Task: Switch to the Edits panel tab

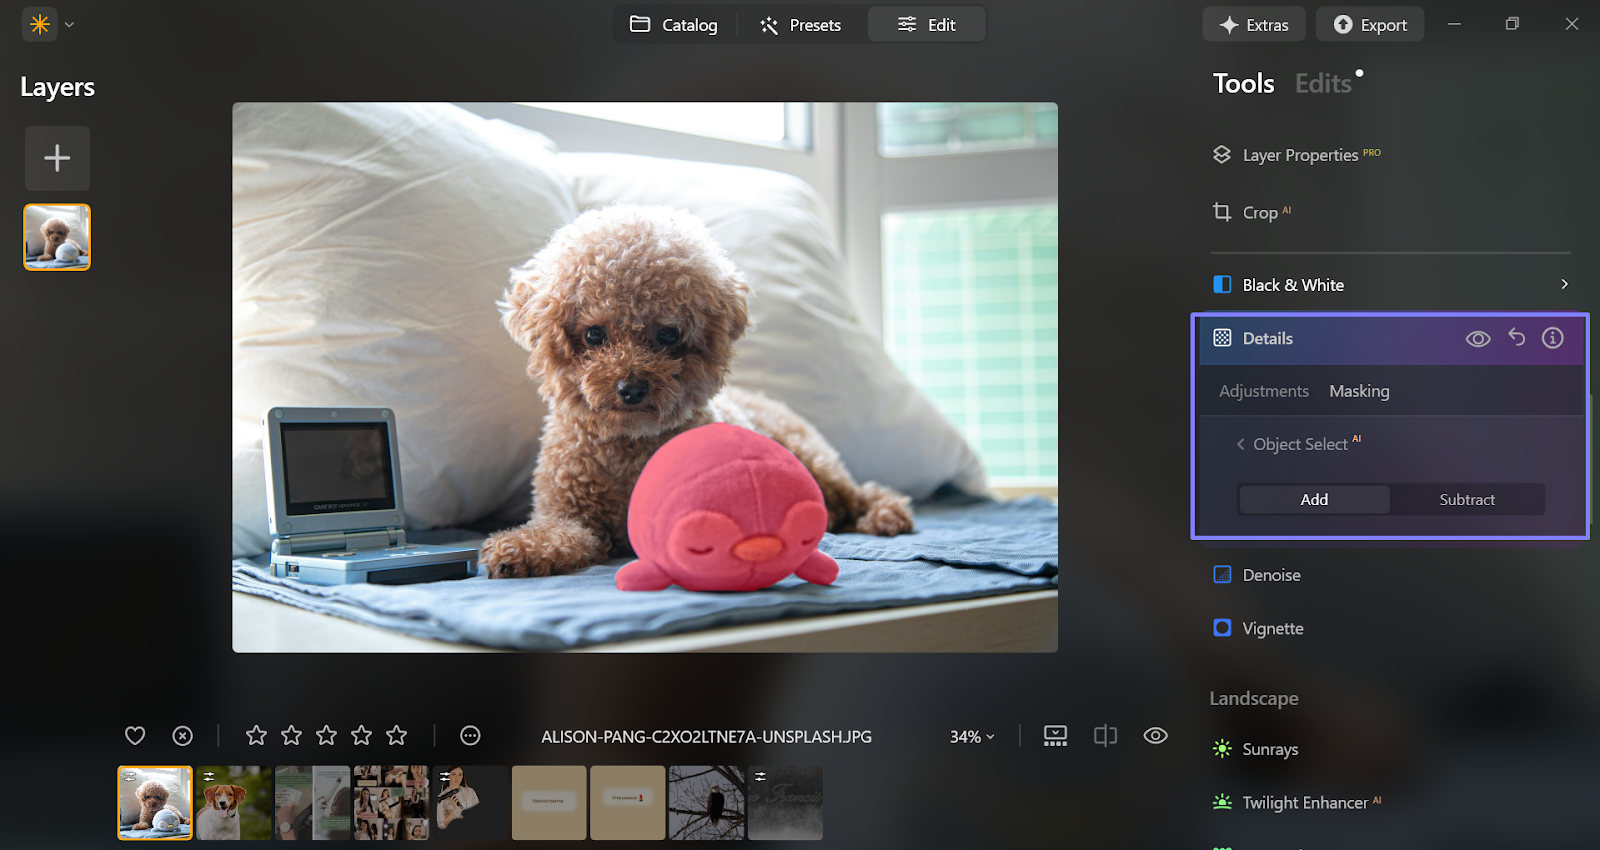Action: click(1323, 84)
